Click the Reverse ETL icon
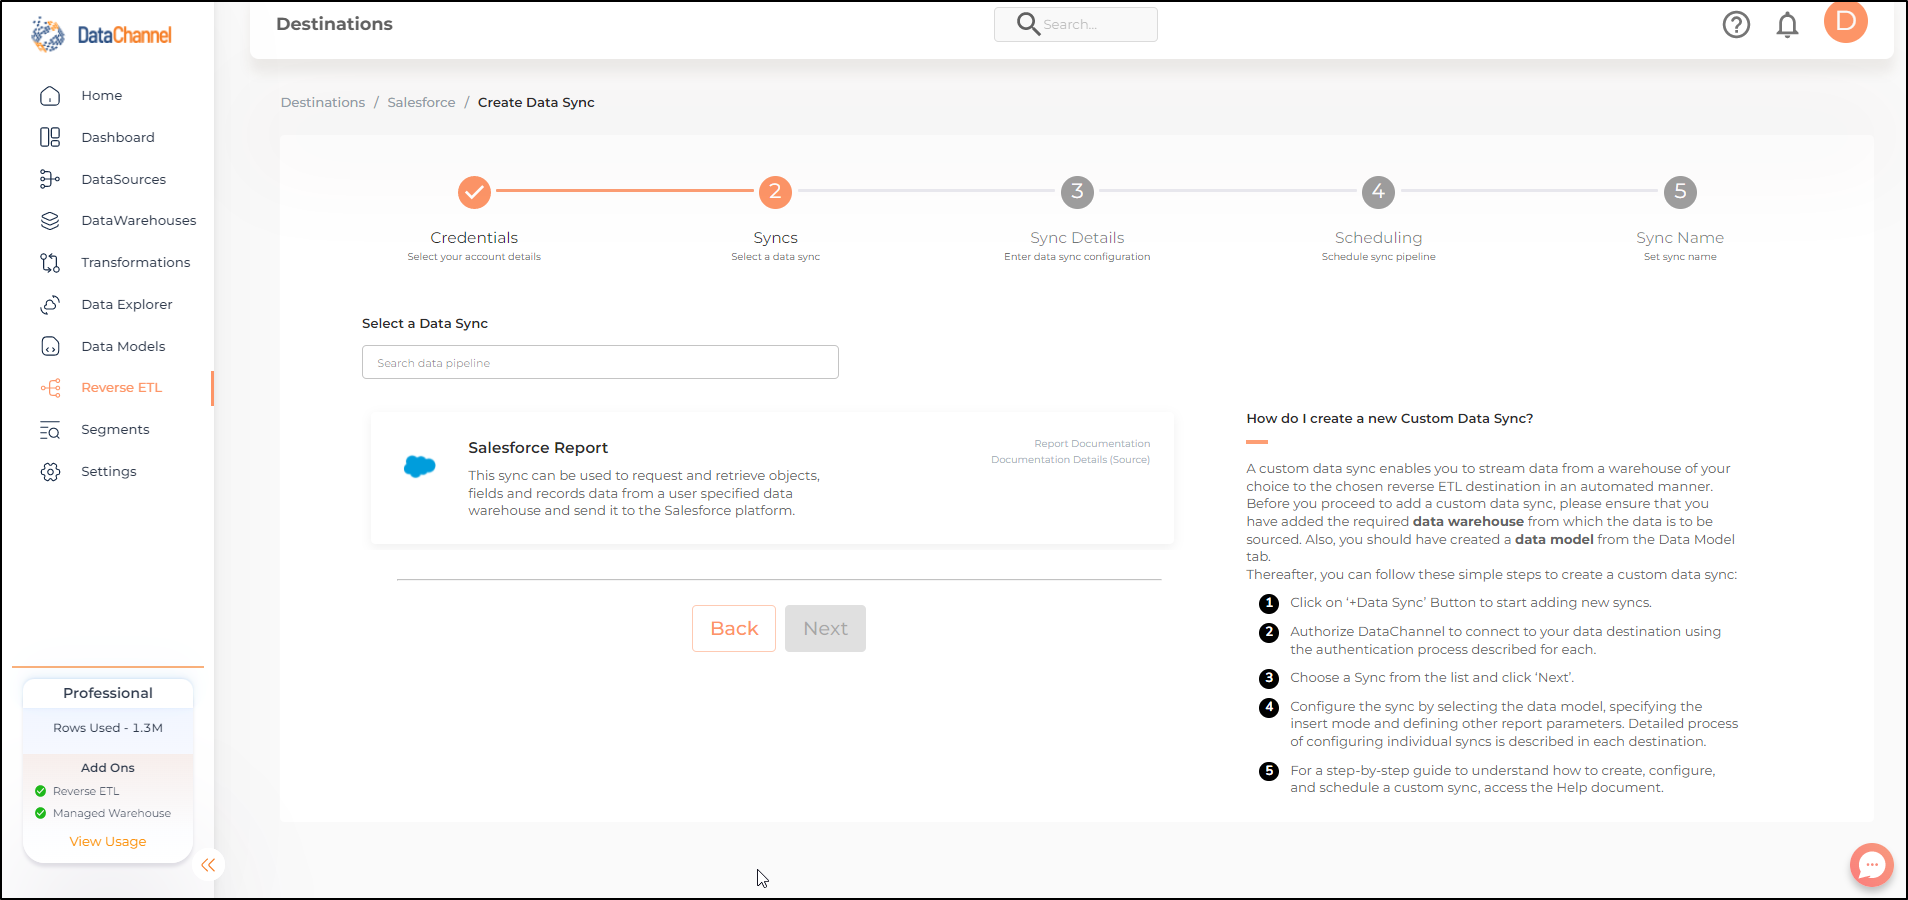1908x900 pixels. click(x=50, y=388)
